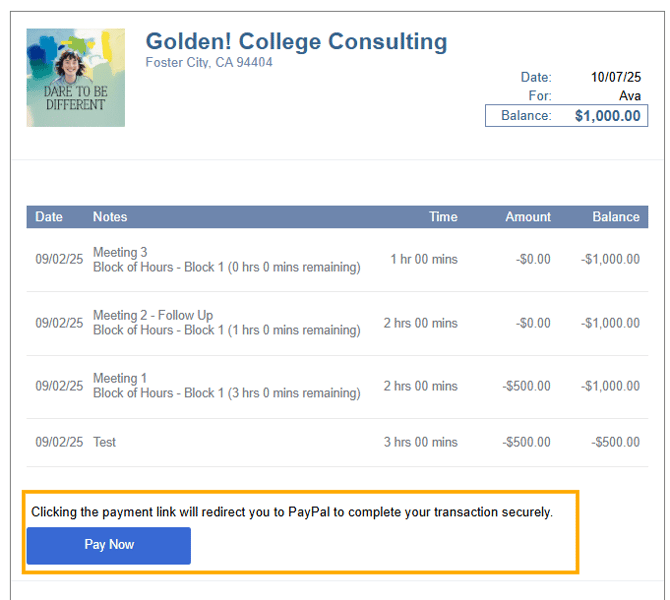The width and height of the screenshot is (670, 600).
Task: Click the Time column header
Action: pos(442,217)
